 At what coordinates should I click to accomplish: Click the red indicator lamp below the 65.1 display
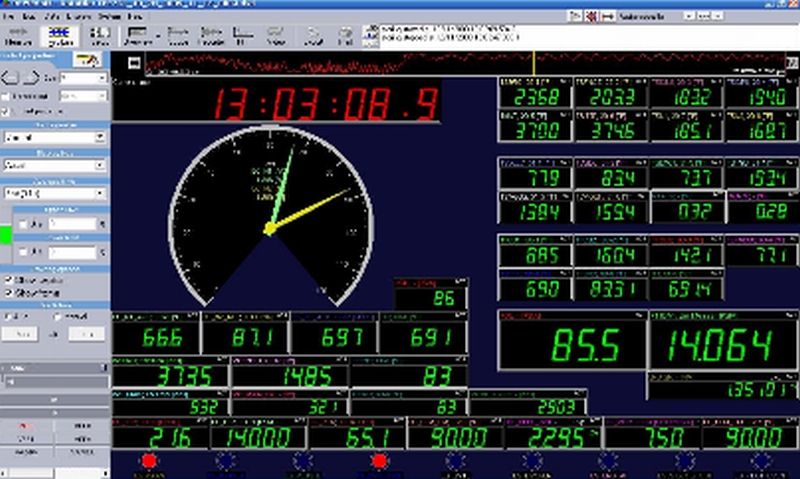click(379, 462)
